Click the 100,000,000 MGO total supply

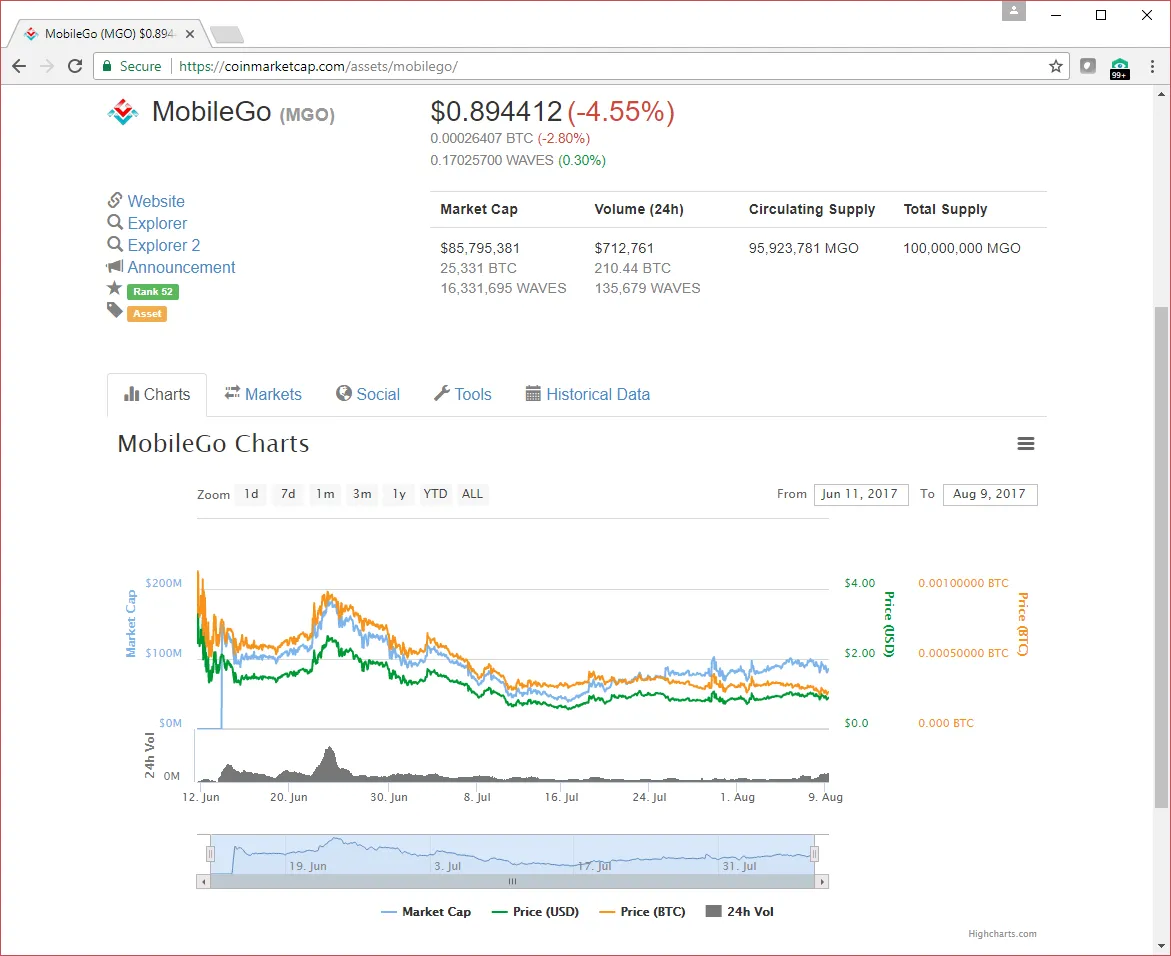[962, 248]
